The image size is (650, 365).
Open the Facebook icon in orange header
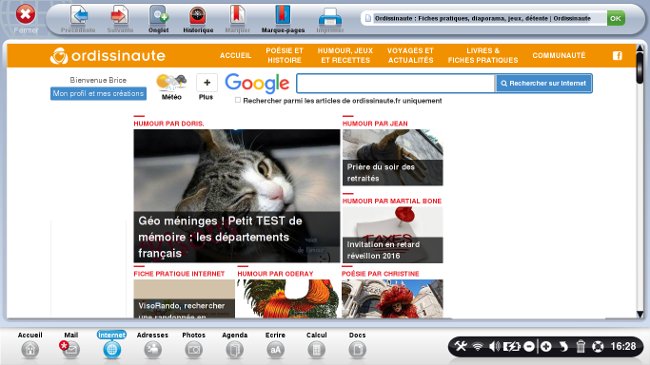[617, 56]
